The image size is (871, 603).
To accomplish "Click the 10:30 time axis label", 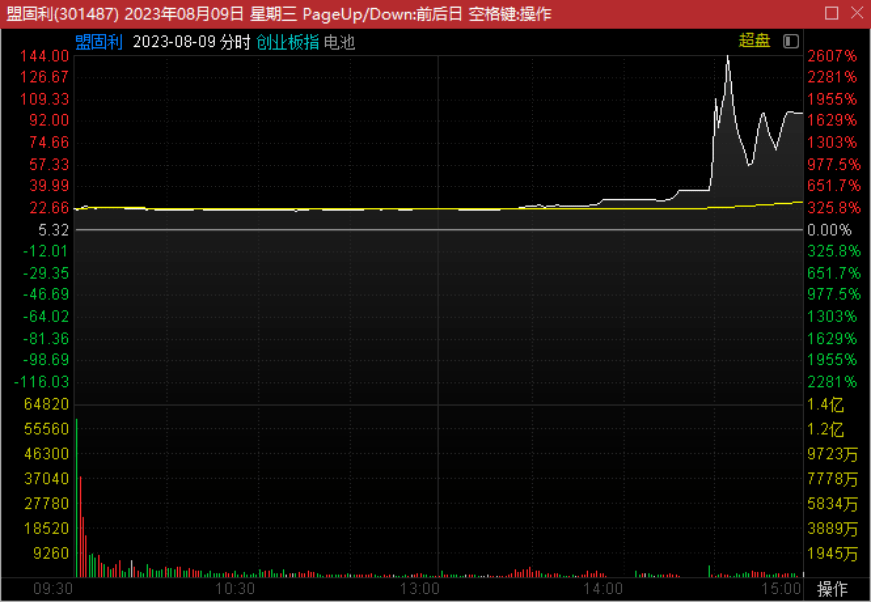I will pos(236,589).
